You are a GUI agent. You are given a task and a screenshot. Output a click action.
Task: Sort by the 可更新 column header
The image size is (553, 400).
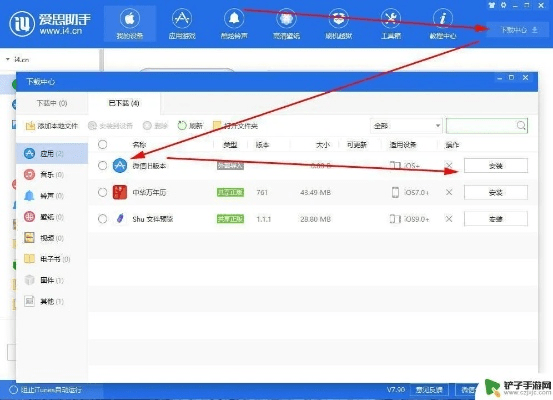point(357,145)
